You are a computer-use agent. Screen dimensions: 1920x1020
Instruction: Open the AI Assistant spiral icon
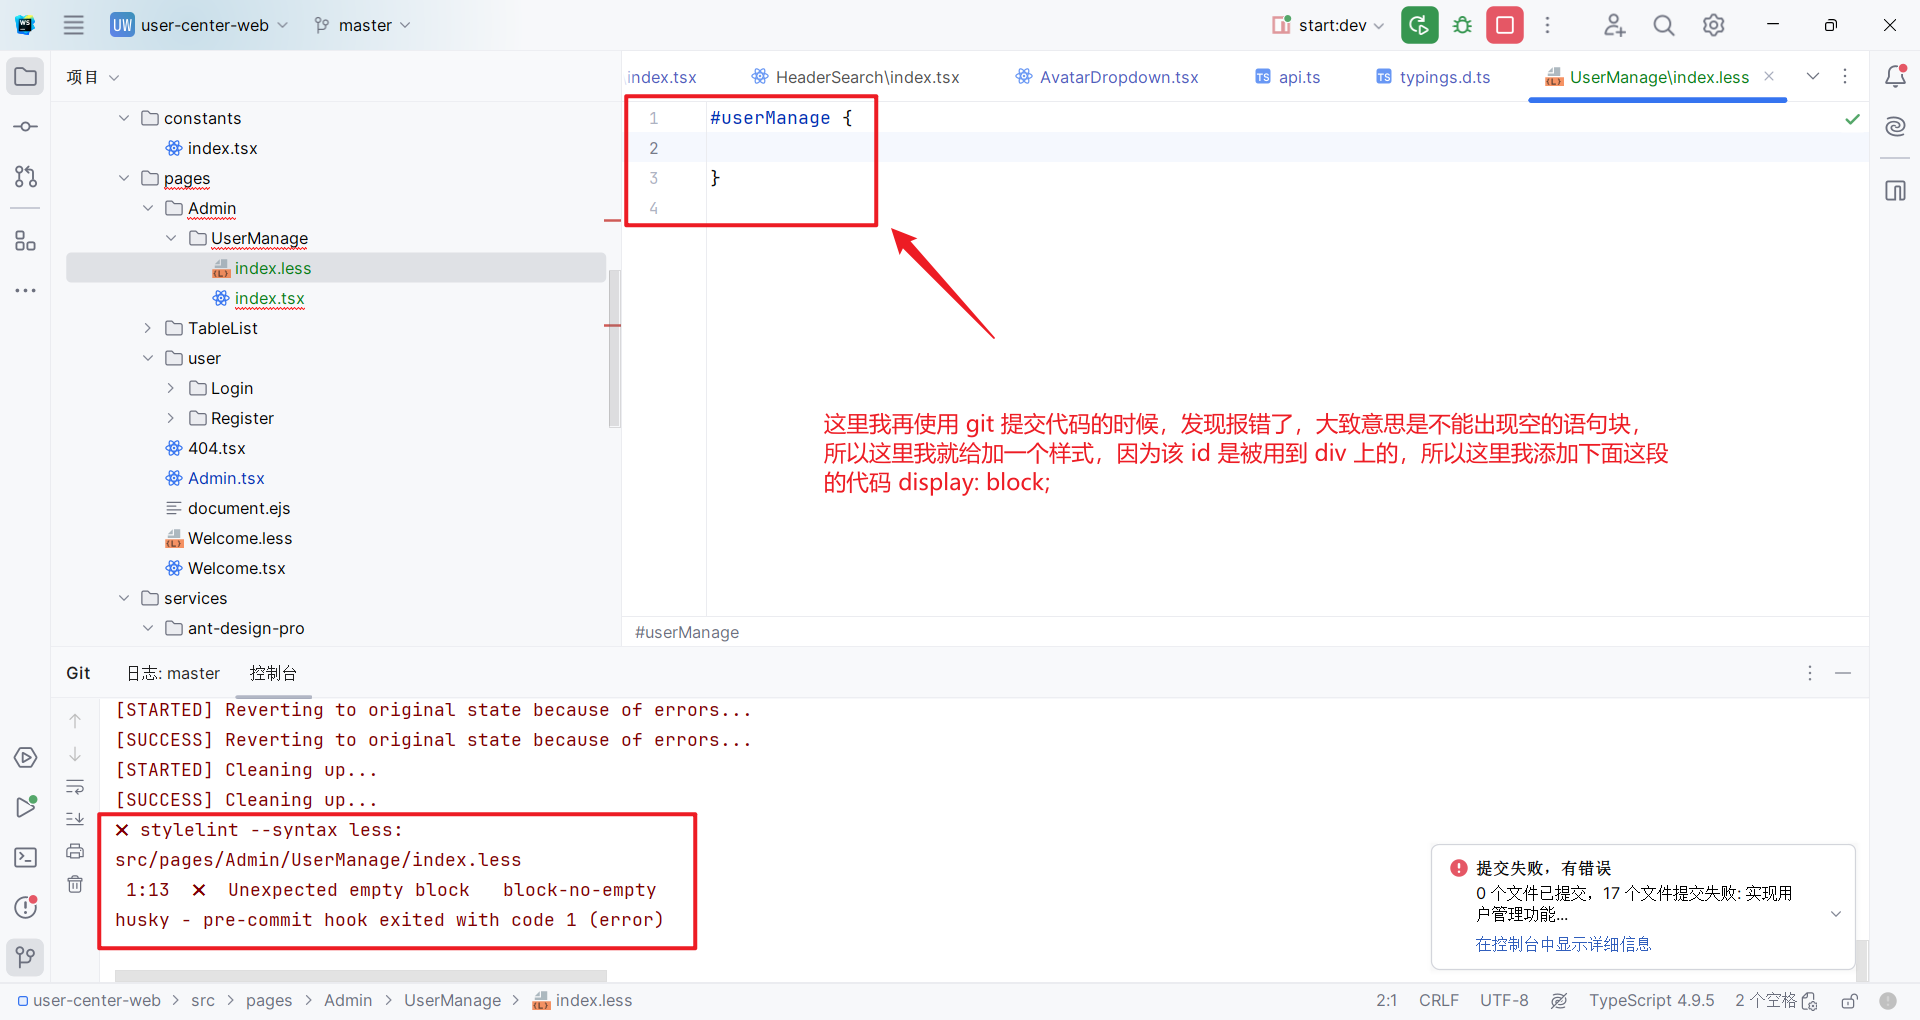pos(1895,127)
